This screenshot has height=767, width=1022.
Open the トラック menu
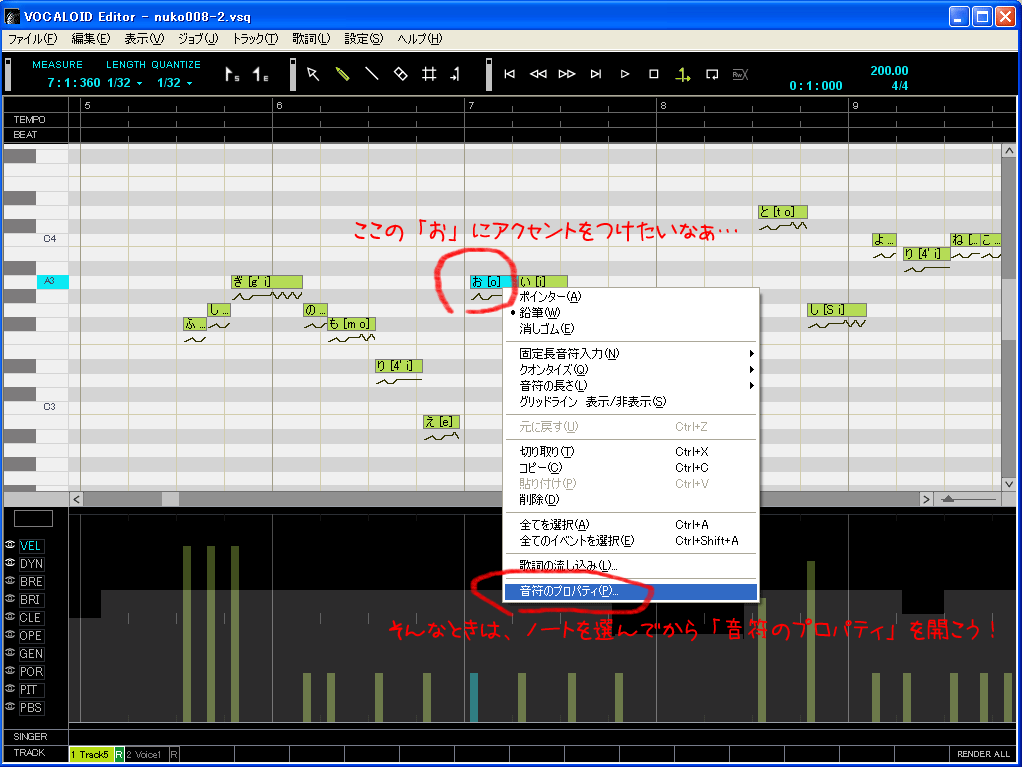click(x=255, y=39)
